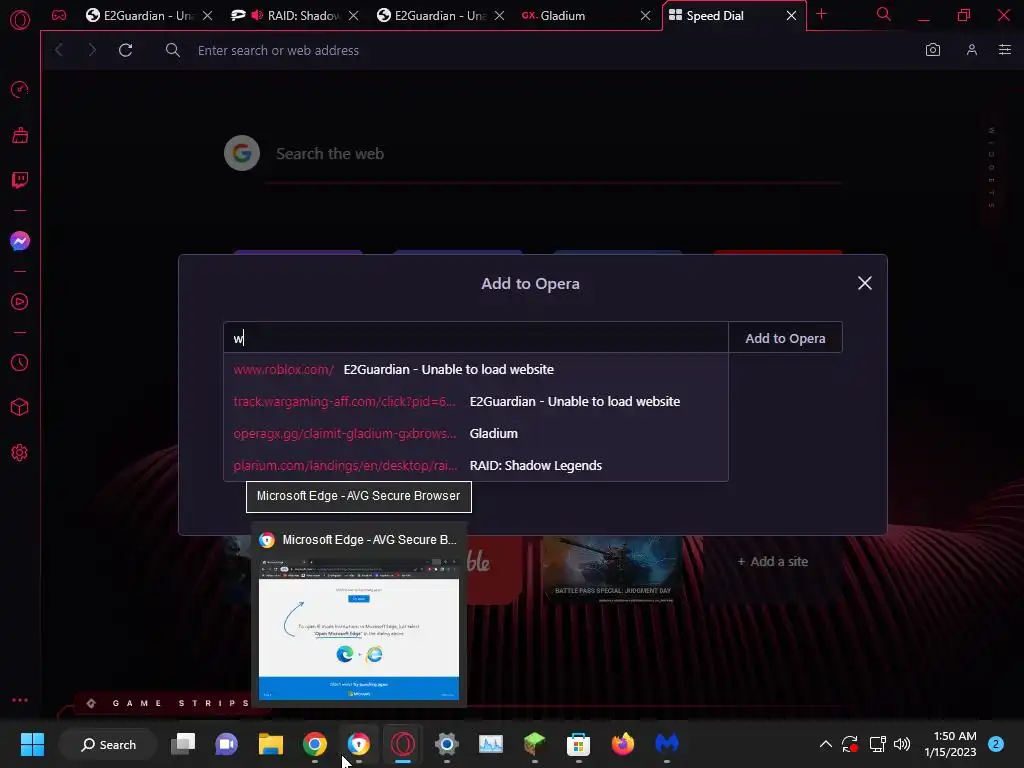Open File Explorer from taskbar
1024x768 pixels.
(270, 744)
